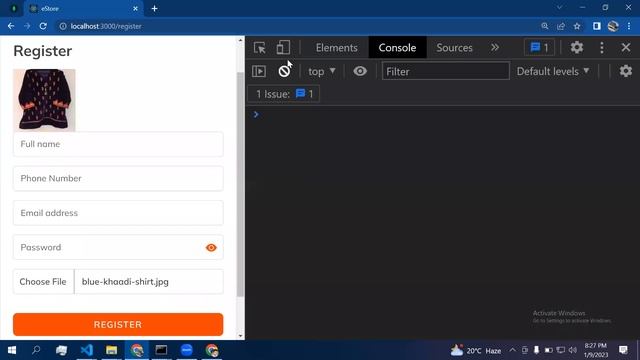The width and height of the screenshot is (640, 360).
Task: Toggle the browser side panel
Action: pyautogui.click(x=597, y=26)
